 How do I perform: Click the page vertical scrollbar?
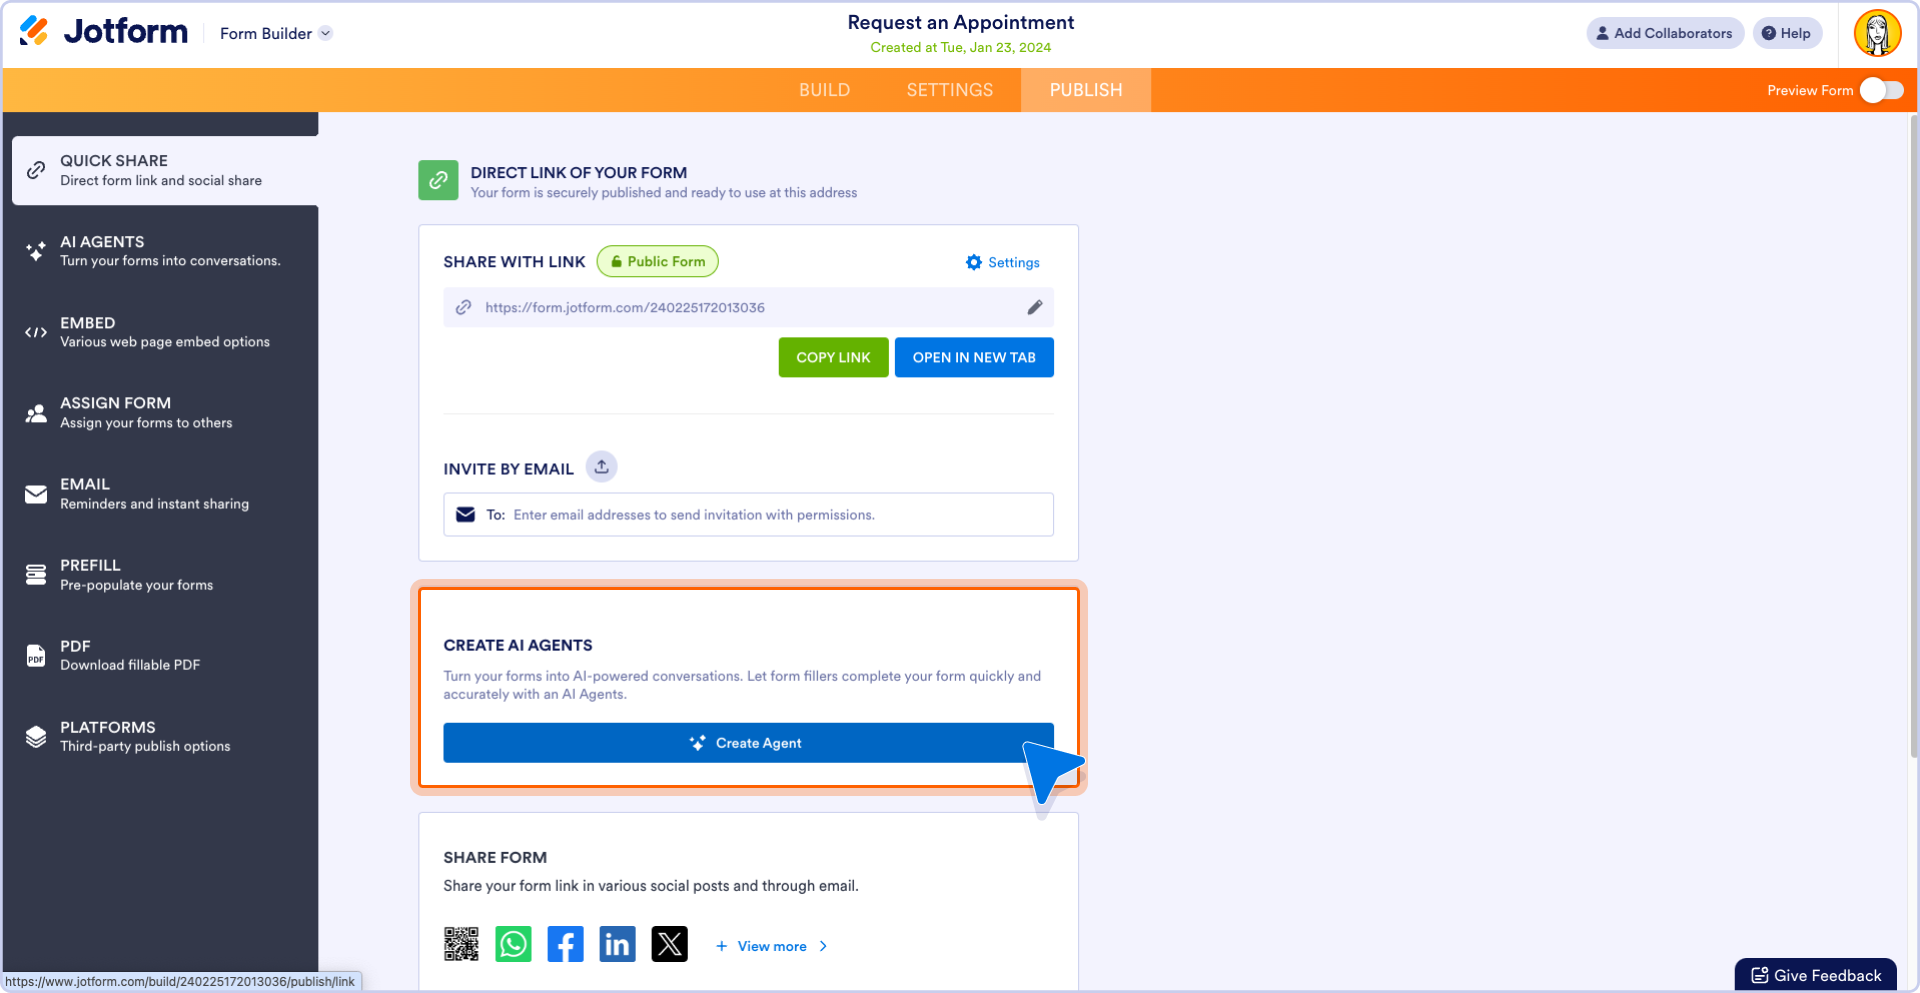pos(1913,435)
